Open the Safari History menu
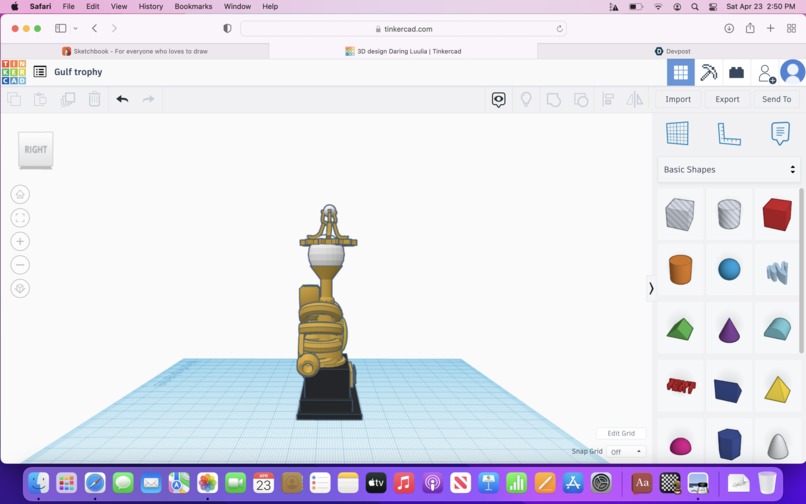 [x=151, y=6]
